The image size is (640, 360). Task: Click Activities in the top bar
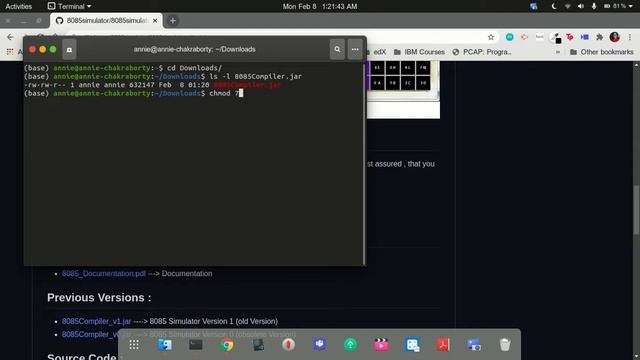tap(18, 6)
